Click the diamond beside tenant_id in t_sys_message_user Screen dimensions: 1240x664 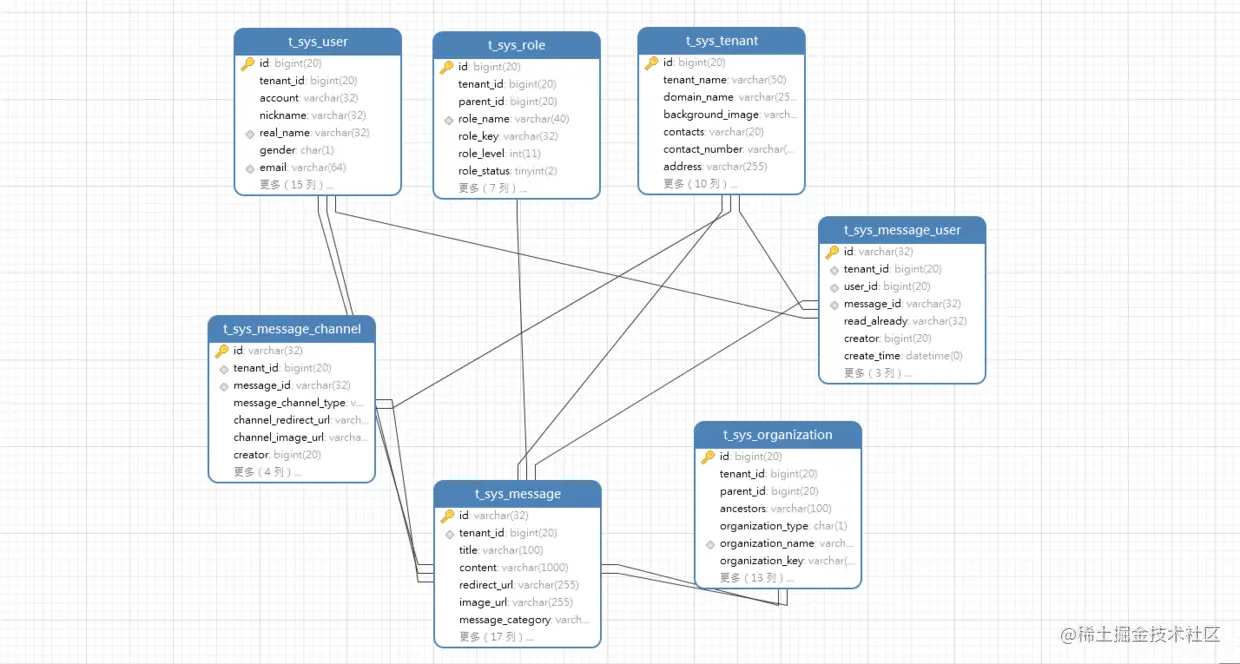pos(834,269)
